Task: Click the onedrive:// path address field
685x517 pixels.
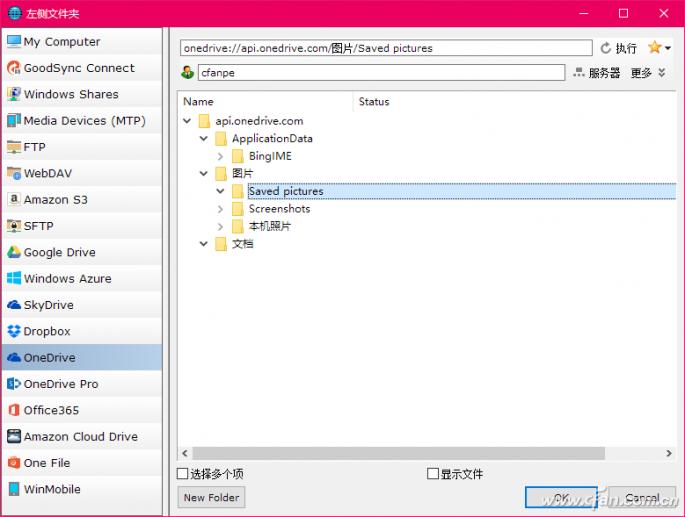Action: coord(386,48)
